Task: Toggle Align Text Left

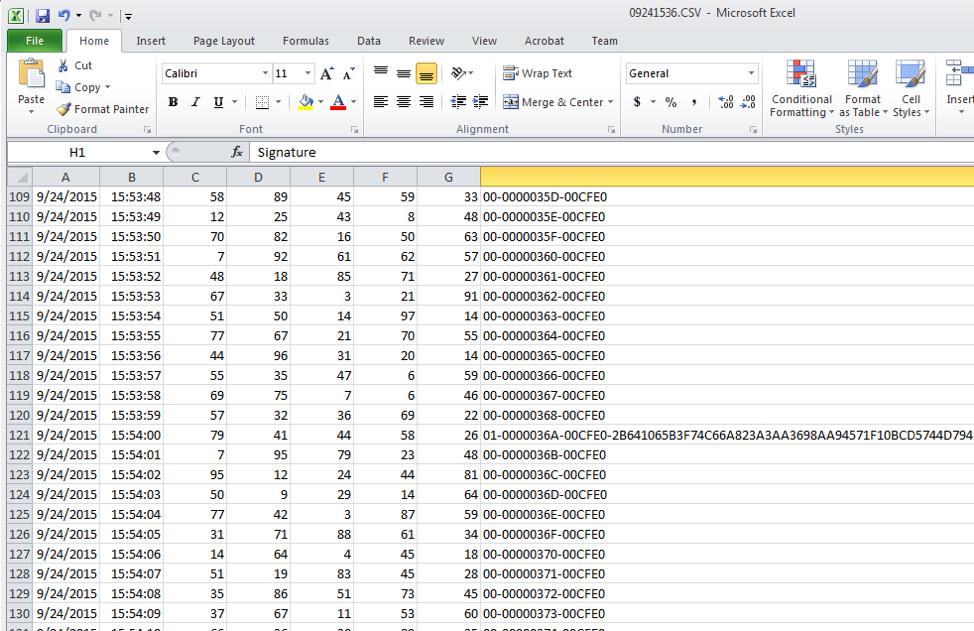Action: 381,102
